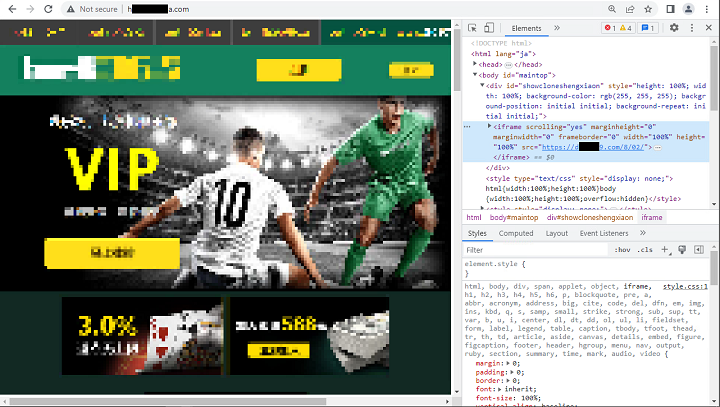
Task: Expand the head element node
Action: (x=475, y=64)
